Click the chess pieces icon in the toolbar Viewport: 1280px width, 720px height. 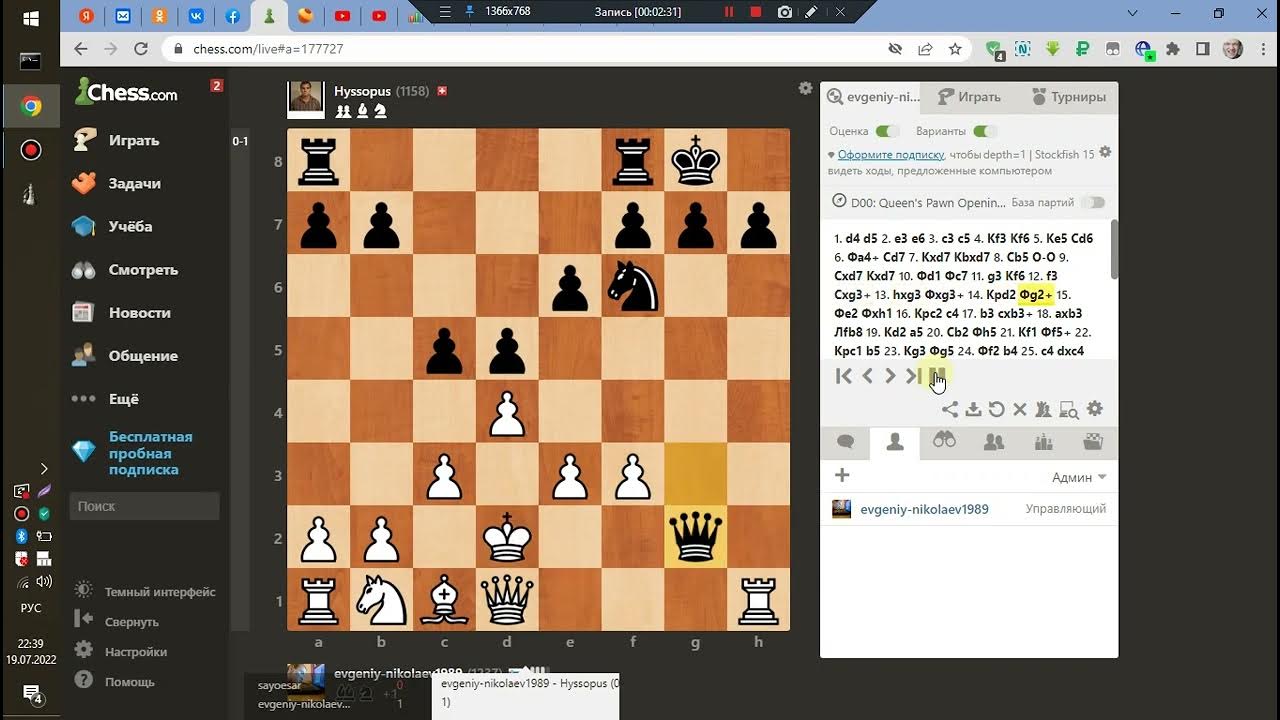click(1043, 409)
